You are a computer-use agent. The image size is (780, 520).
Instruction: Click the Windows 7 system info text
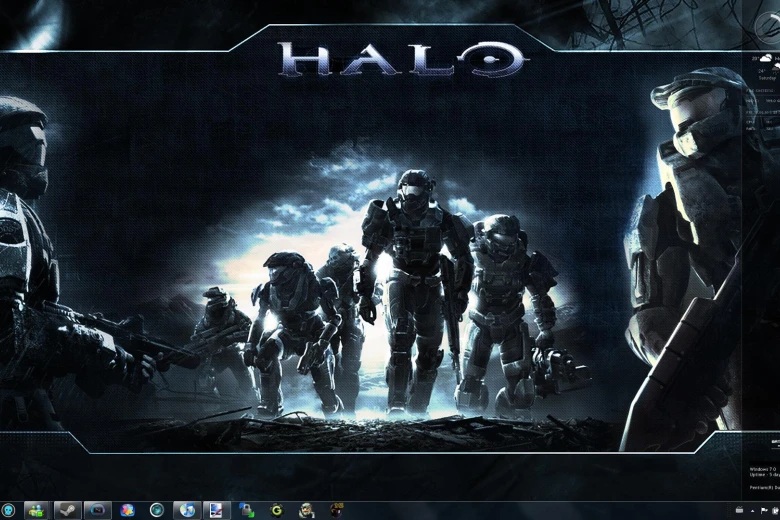[765, 469]
